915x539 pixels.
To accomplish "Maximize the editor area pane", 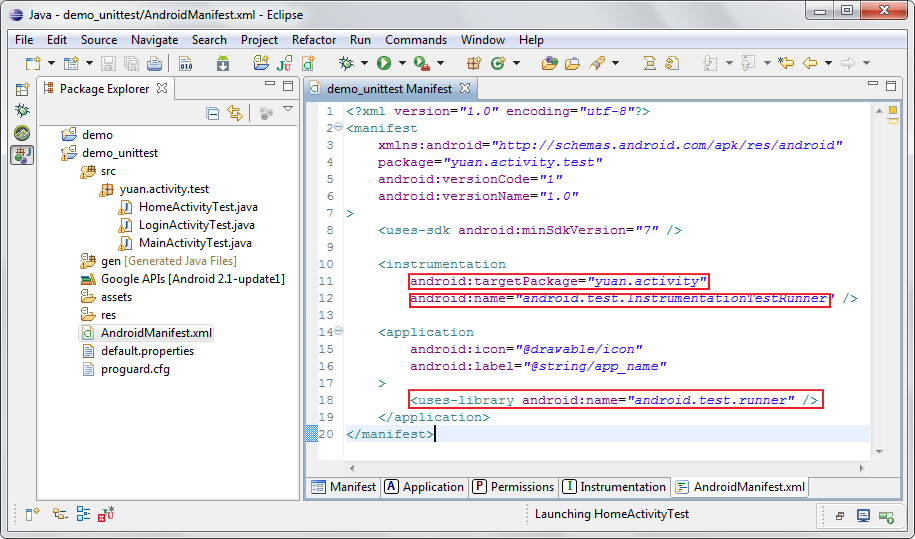I will 891,86.
